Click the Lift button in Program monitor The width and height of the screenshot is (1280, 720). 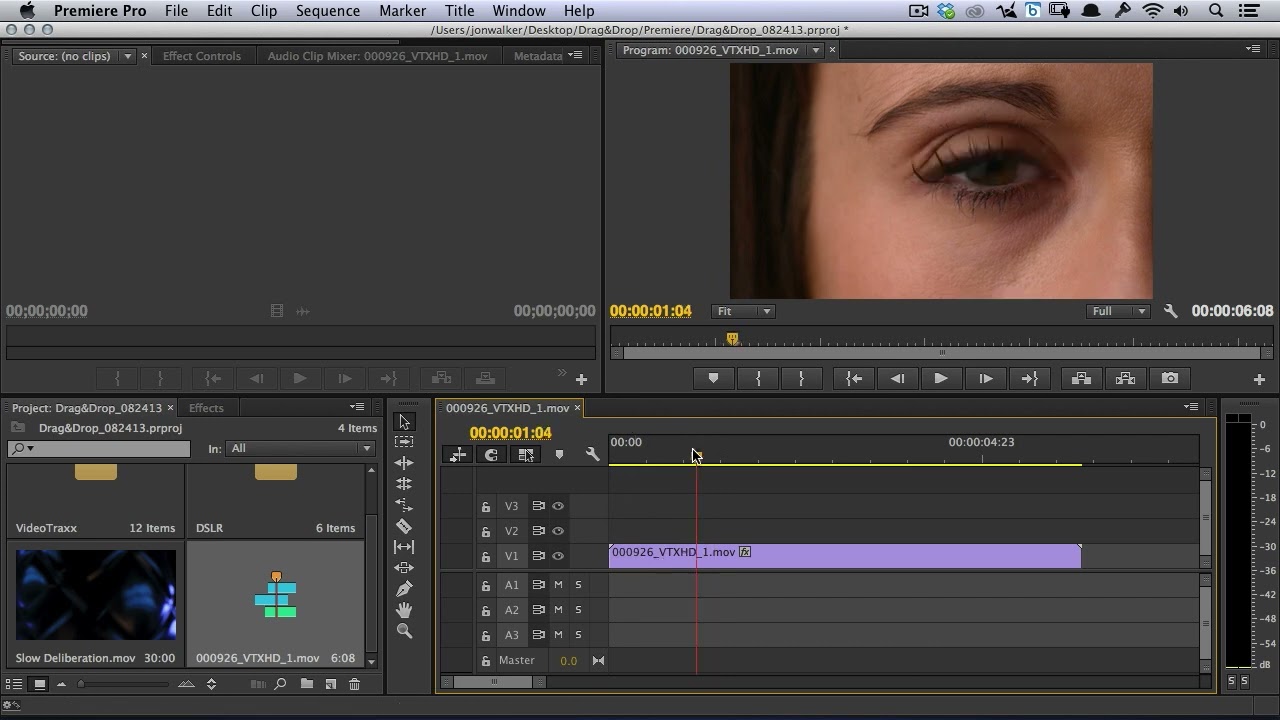pyautogui.click(x=1081, y=378)
